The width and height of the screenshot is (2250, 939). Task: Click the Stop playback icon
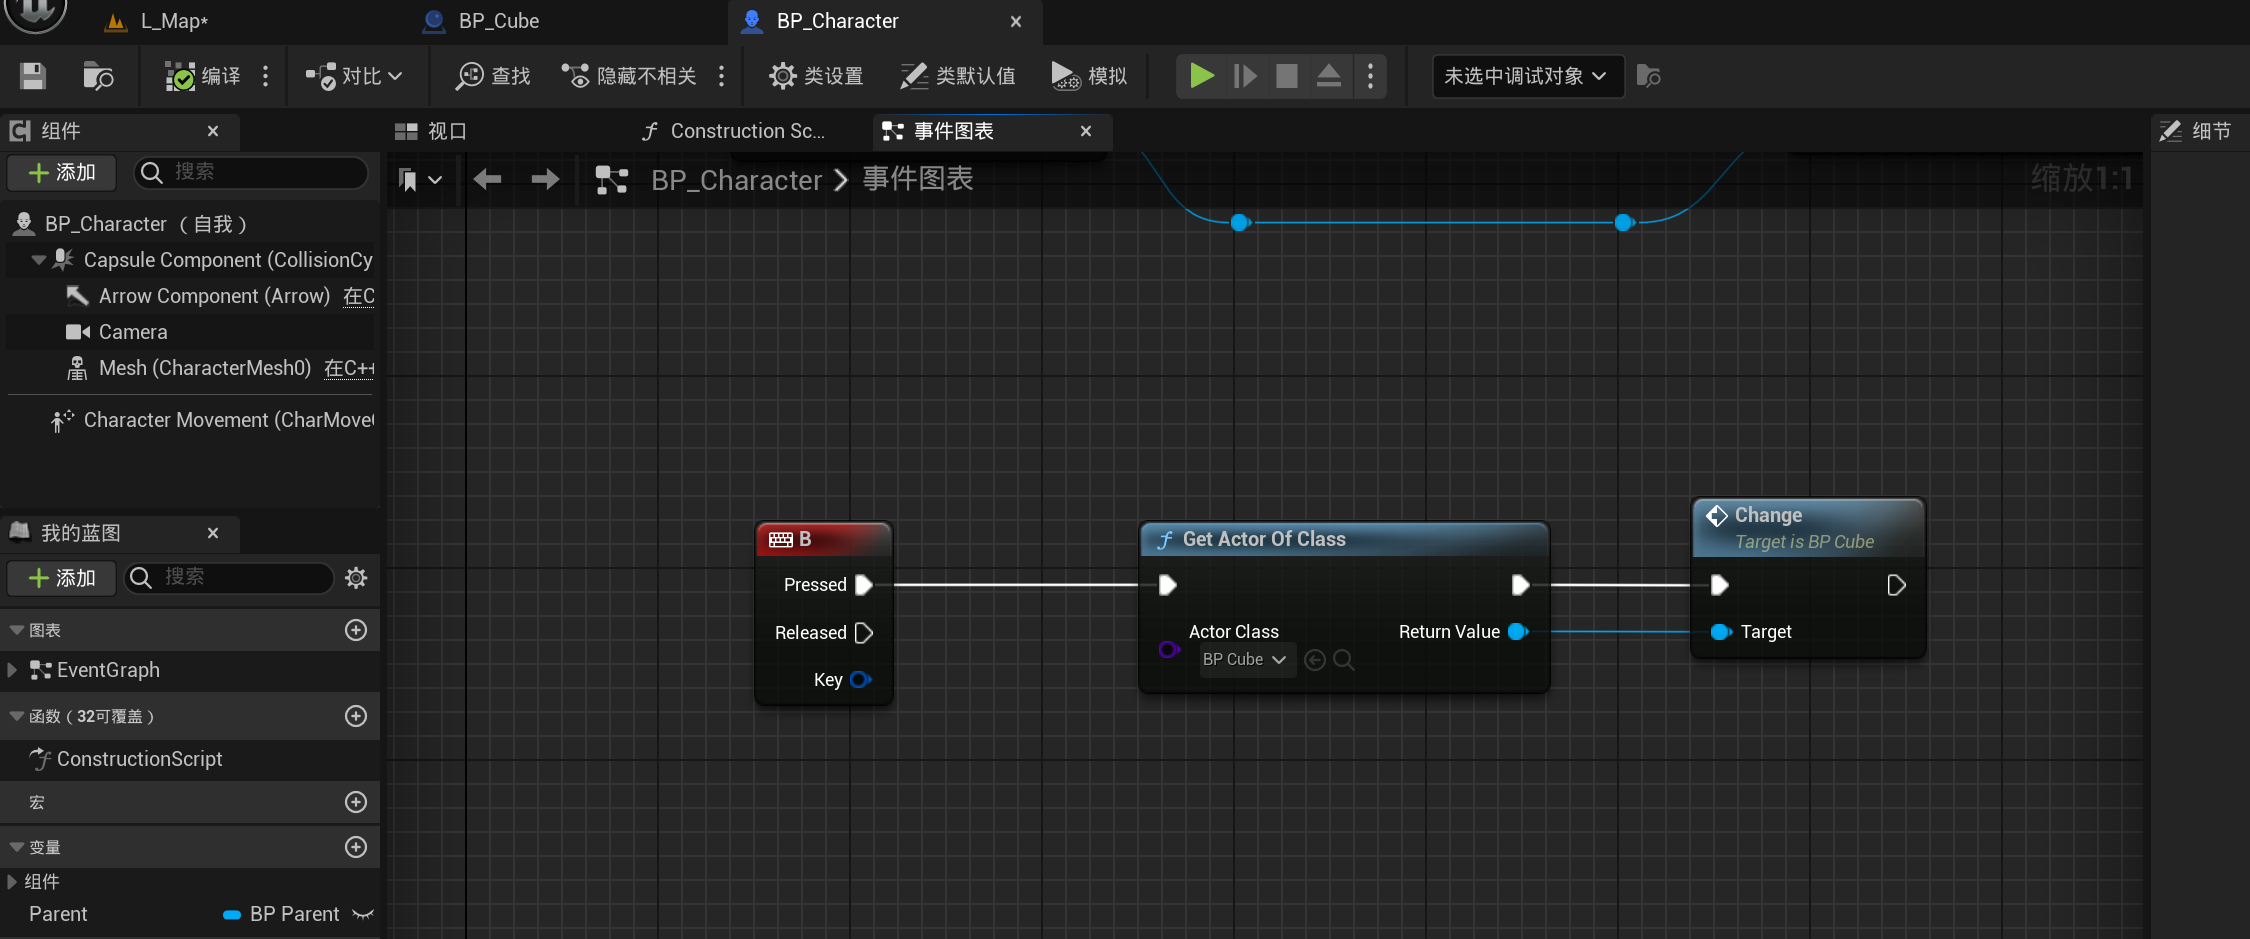pos(1286,76)
